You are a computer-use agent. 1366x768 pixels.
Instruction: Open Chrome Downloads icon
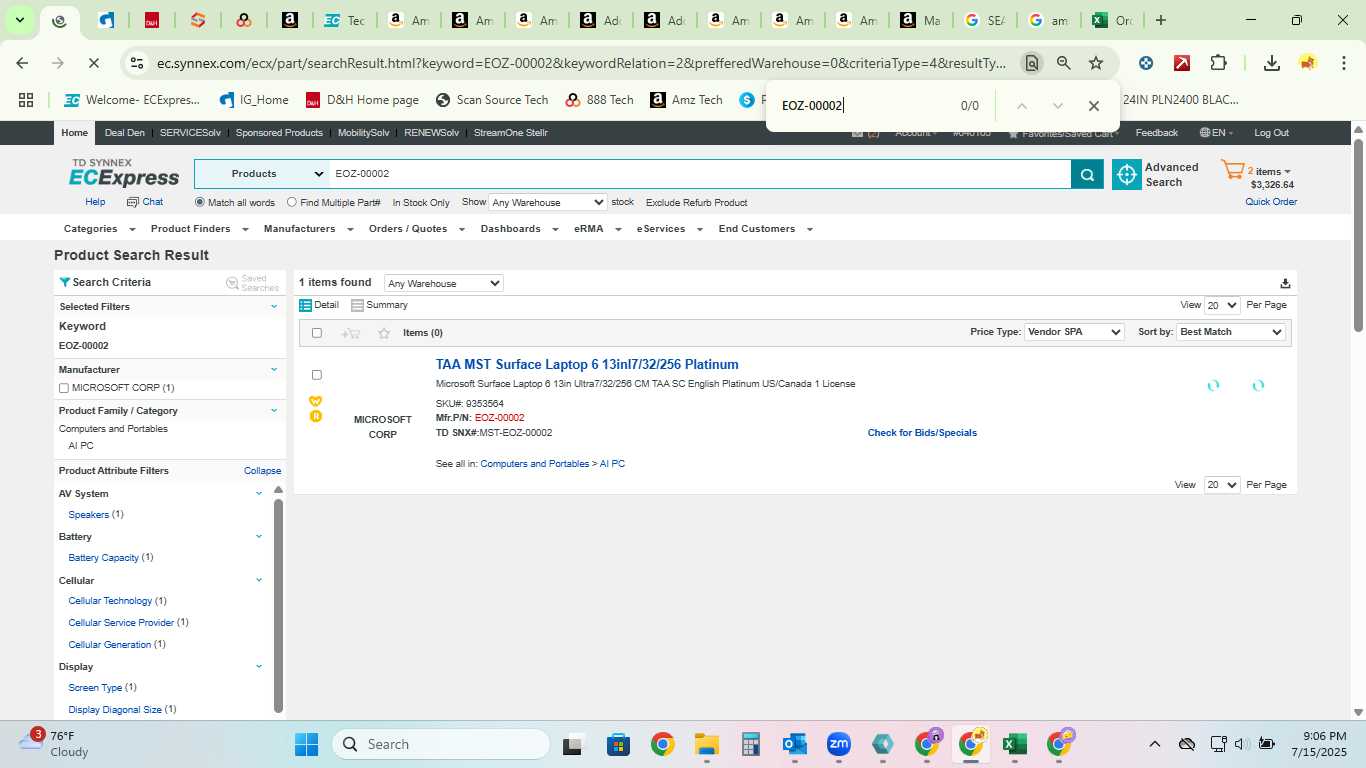tap(1272, 63)
